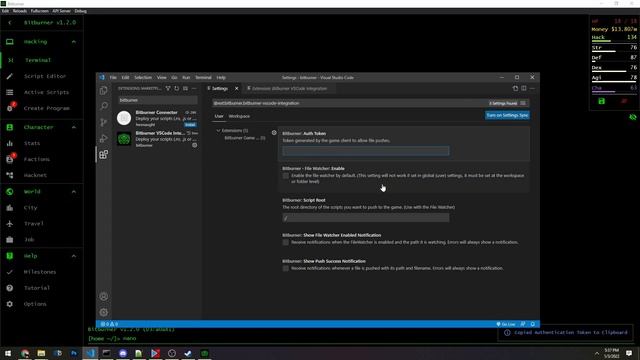Open the Selection menu in VS Code
The width and height of the screenshot is (640, 360).
[143, 78]
